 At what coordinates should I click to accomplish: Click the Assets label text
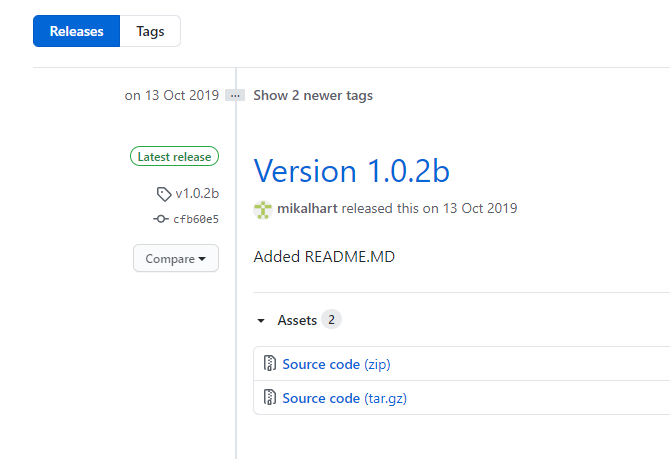click(297, 320)
